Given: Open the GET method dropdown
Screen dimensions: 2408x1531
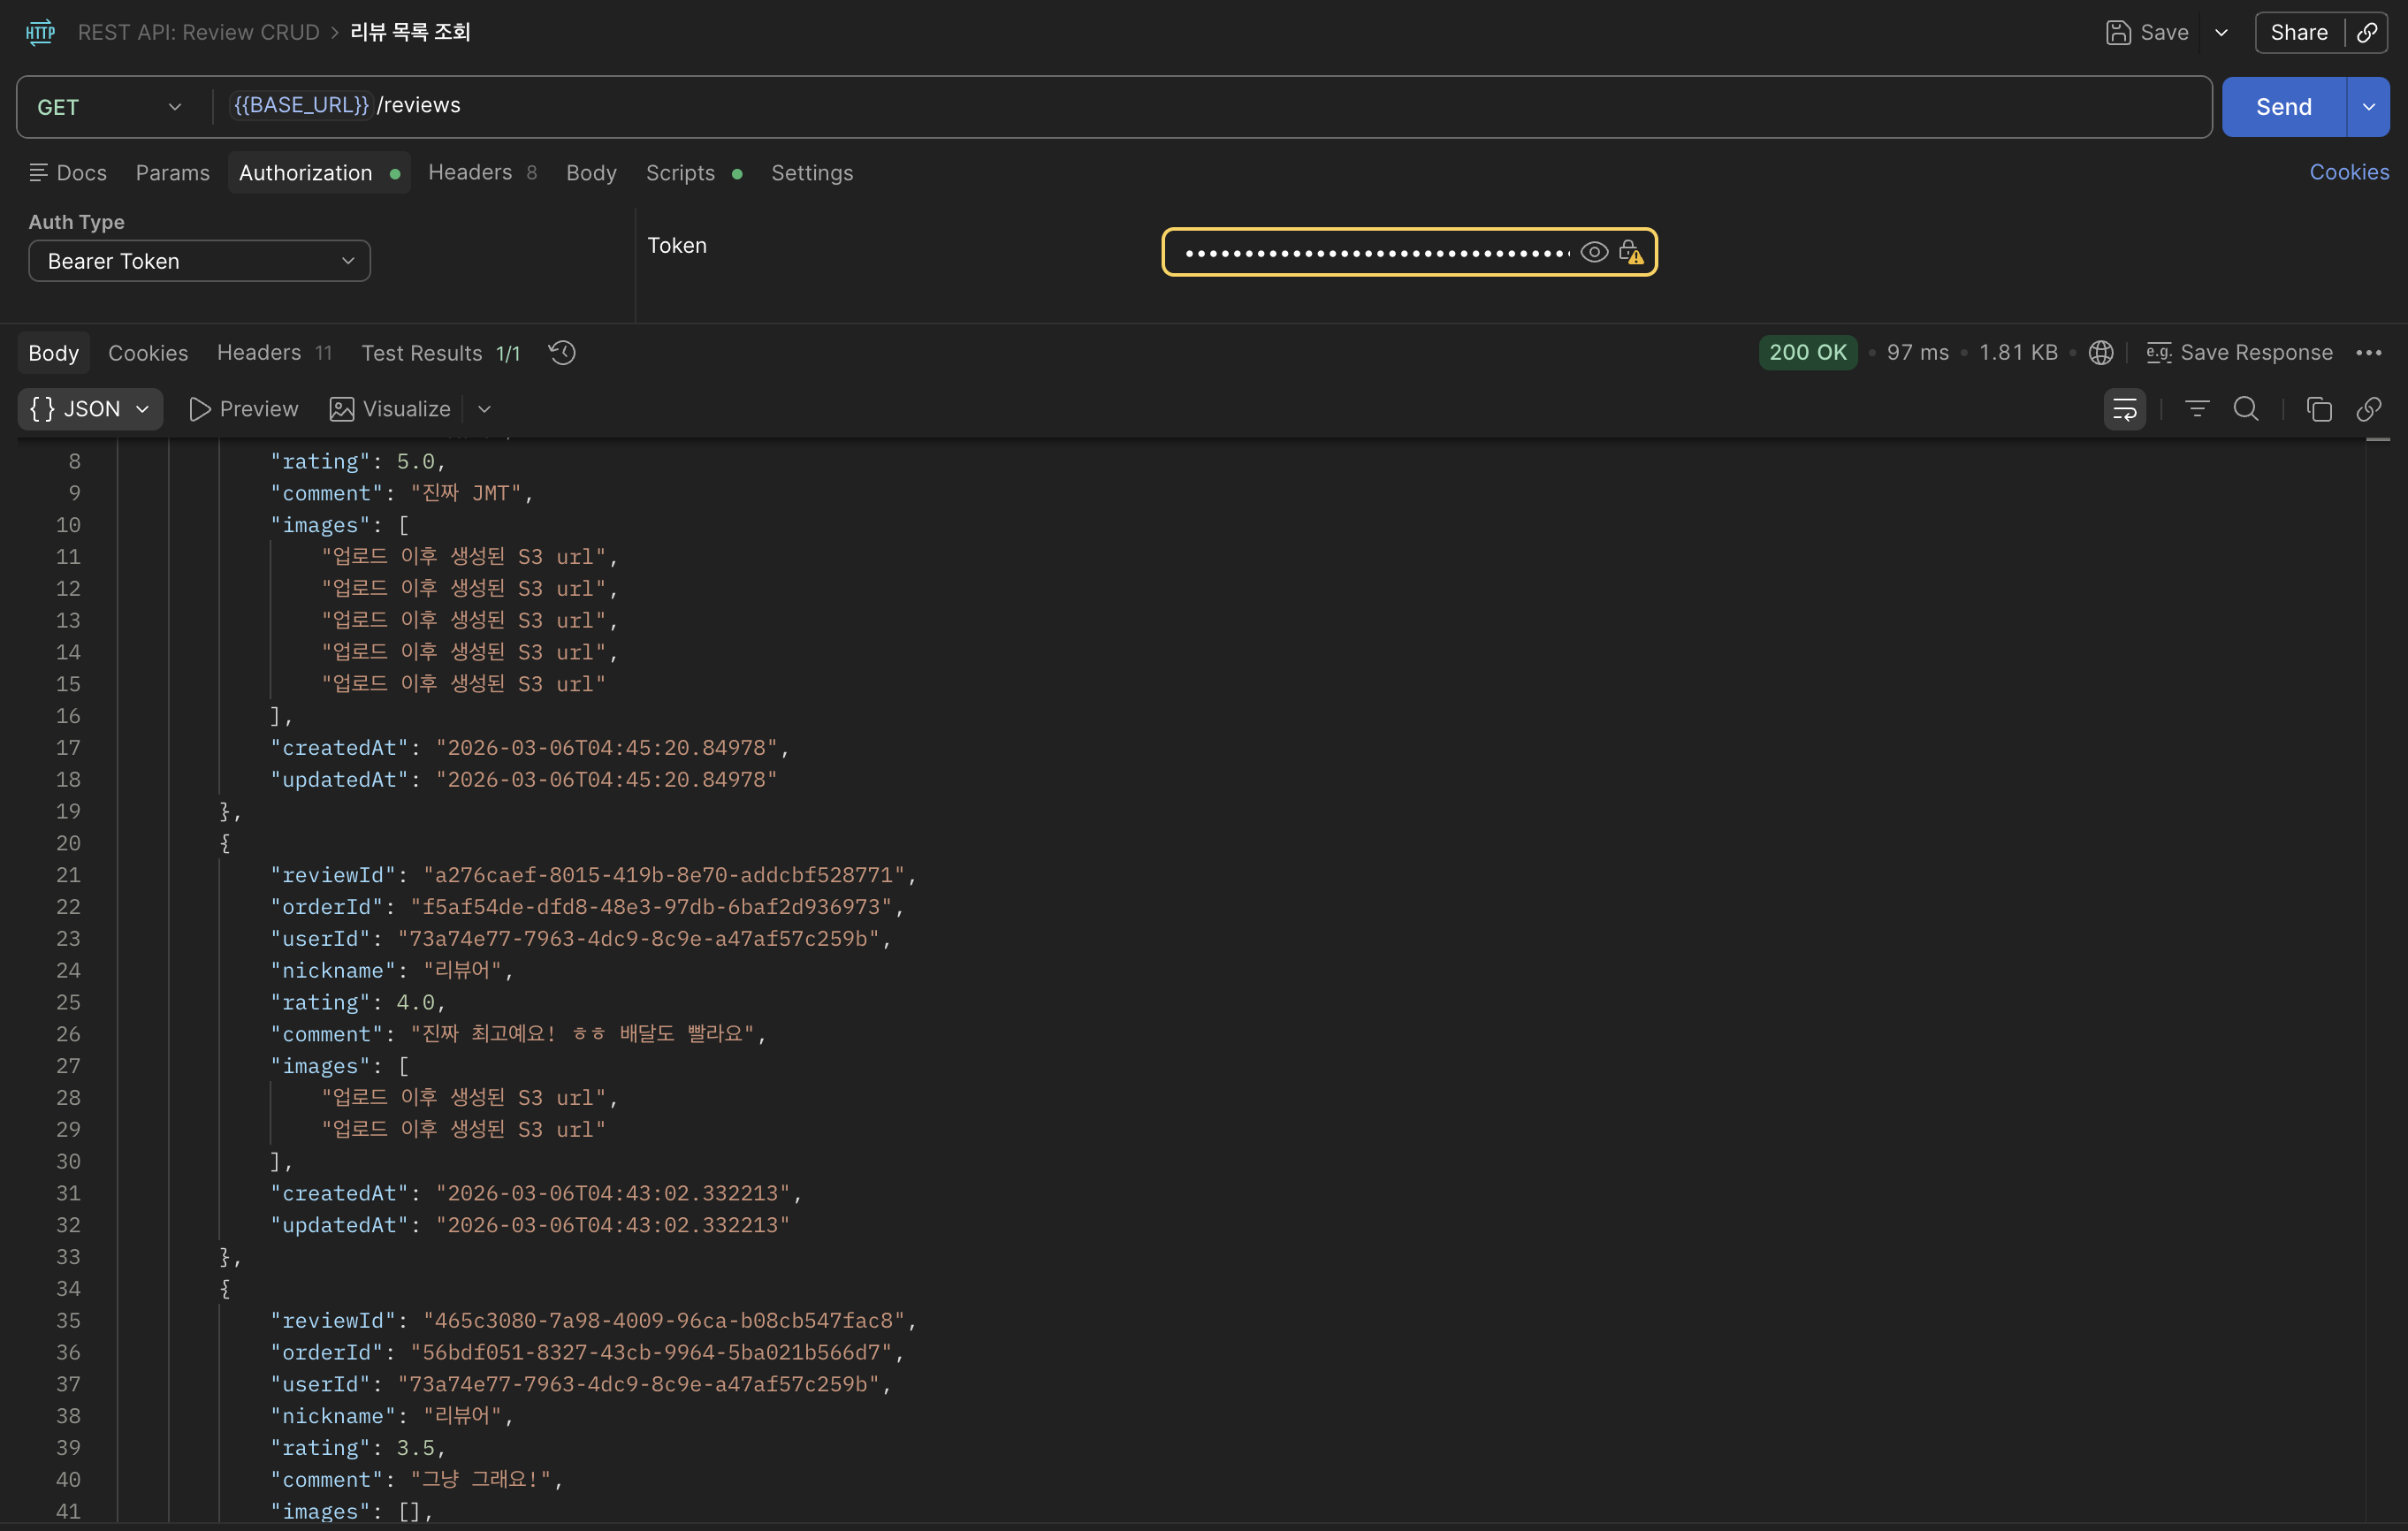Looking at the screenshot, I should point(110,107).
